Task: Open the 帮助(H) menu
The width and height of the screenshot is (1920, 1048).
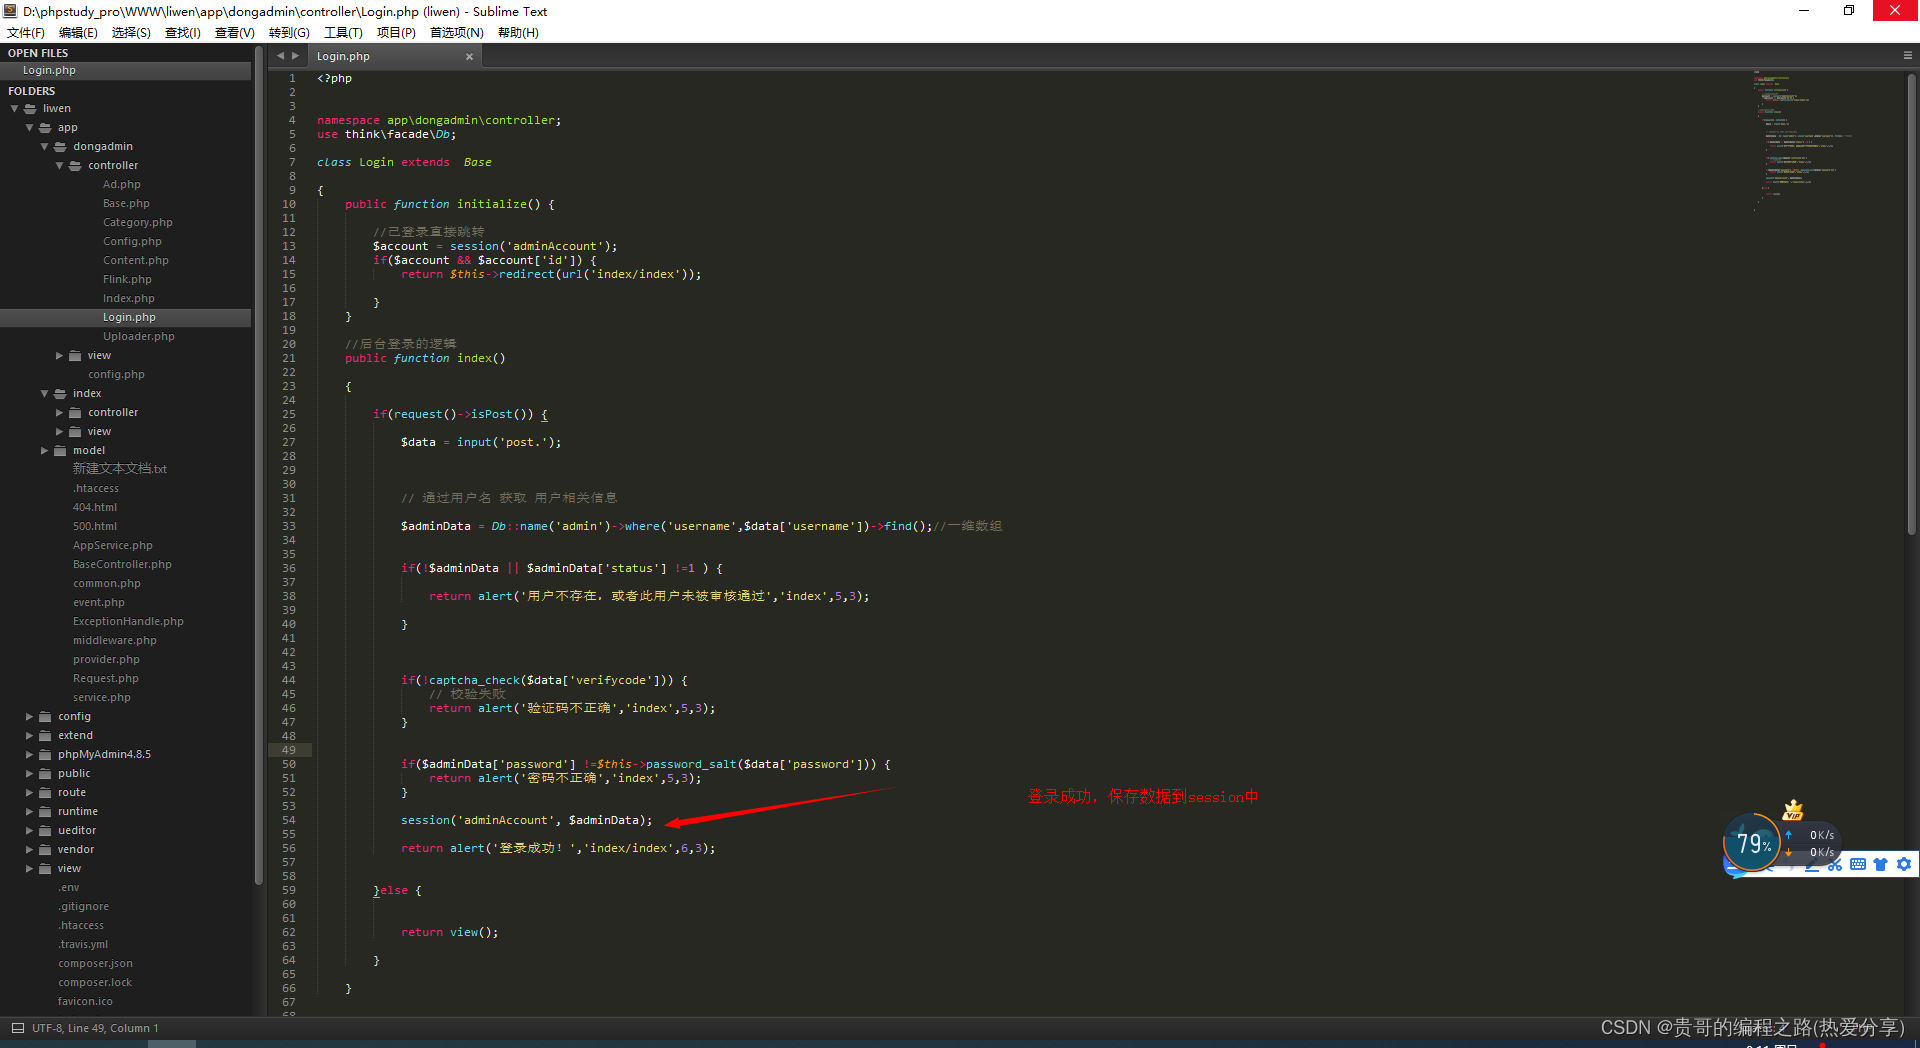Action: point(518,33)
